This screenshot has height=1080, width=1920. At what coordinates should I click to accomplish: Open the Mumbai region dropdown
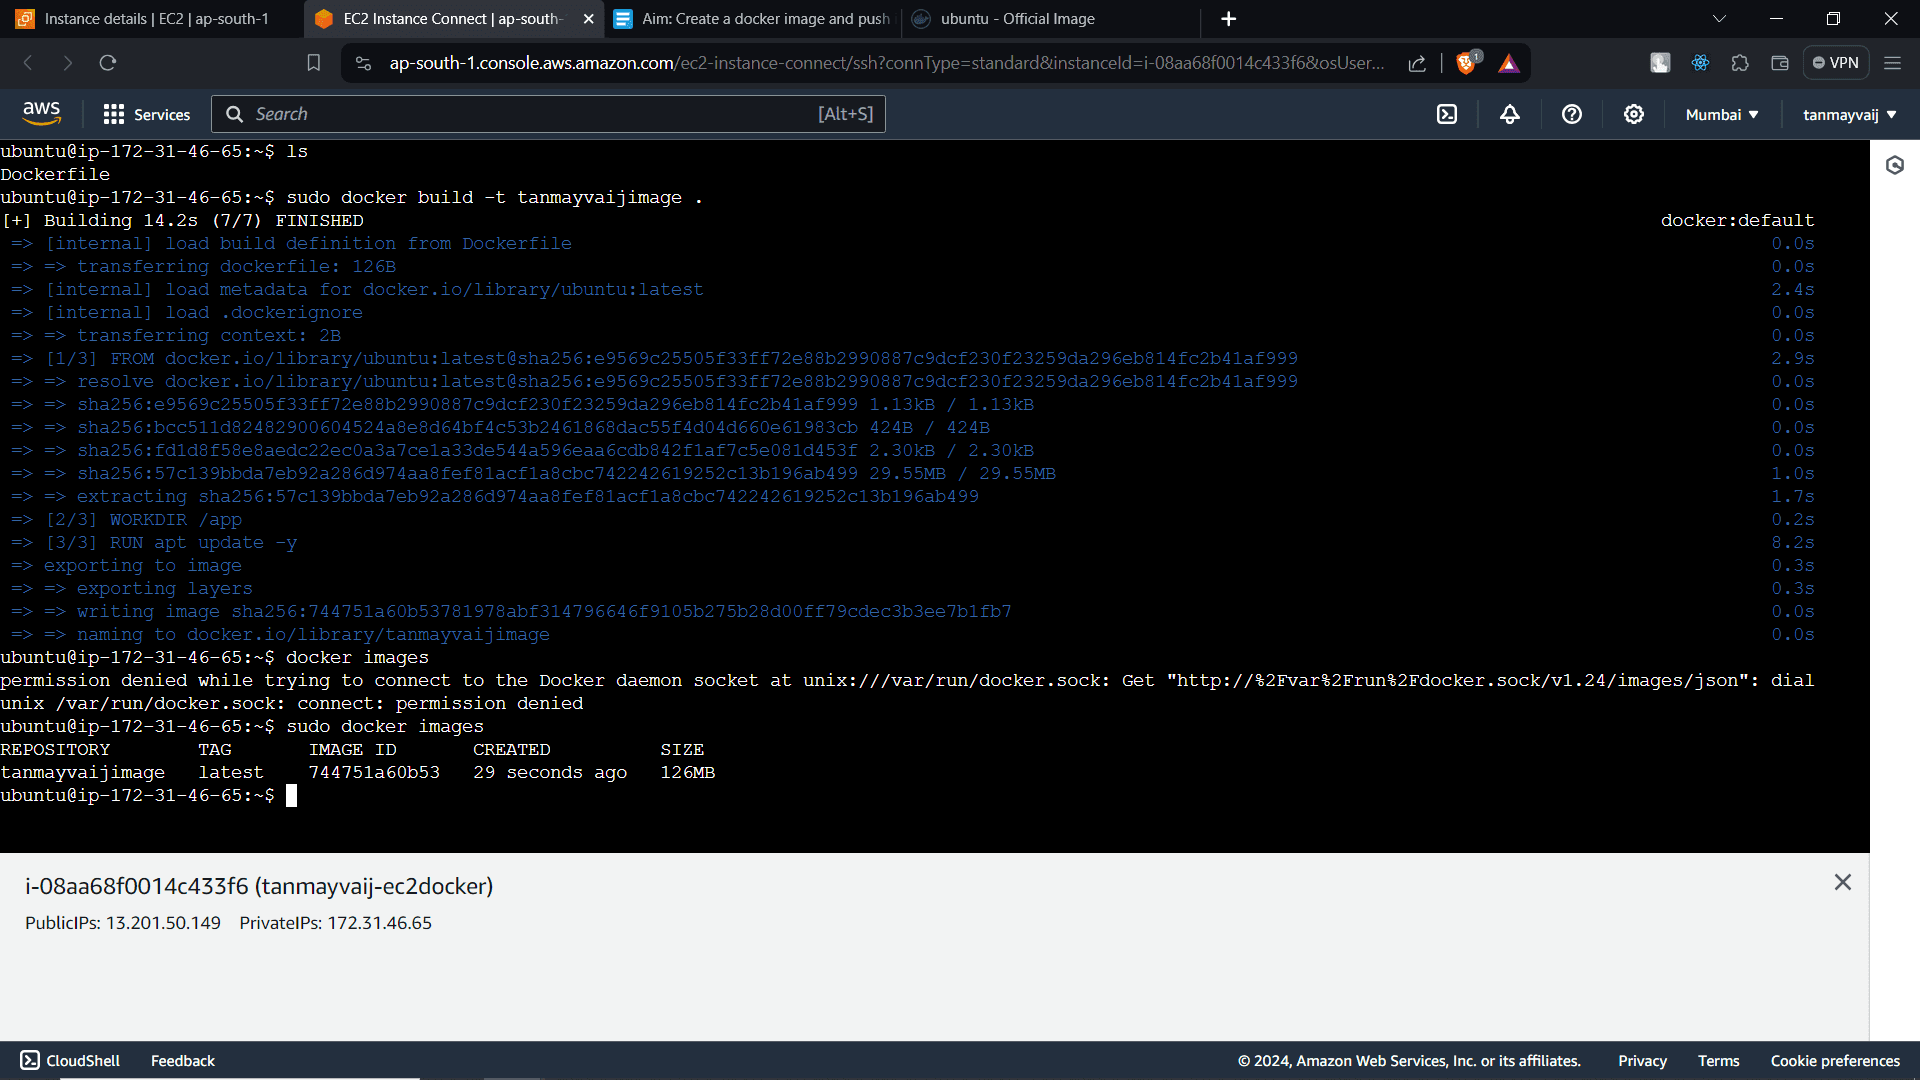pyautogui.click(x=1720, y=114)
